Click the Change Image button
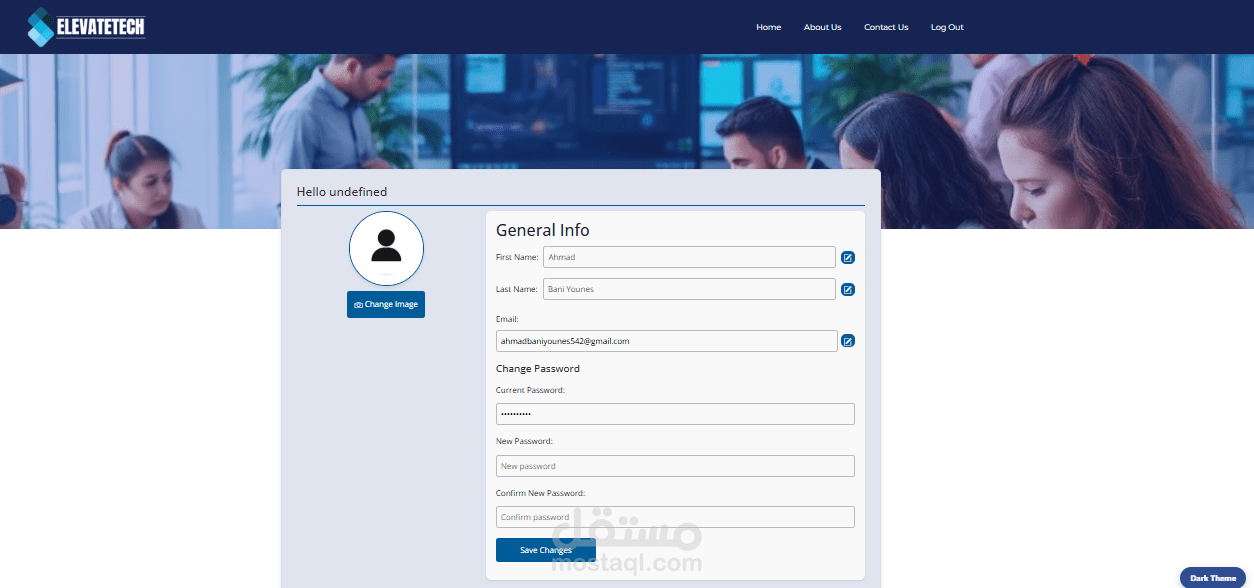1254x588 pixels. click(386, 304)
